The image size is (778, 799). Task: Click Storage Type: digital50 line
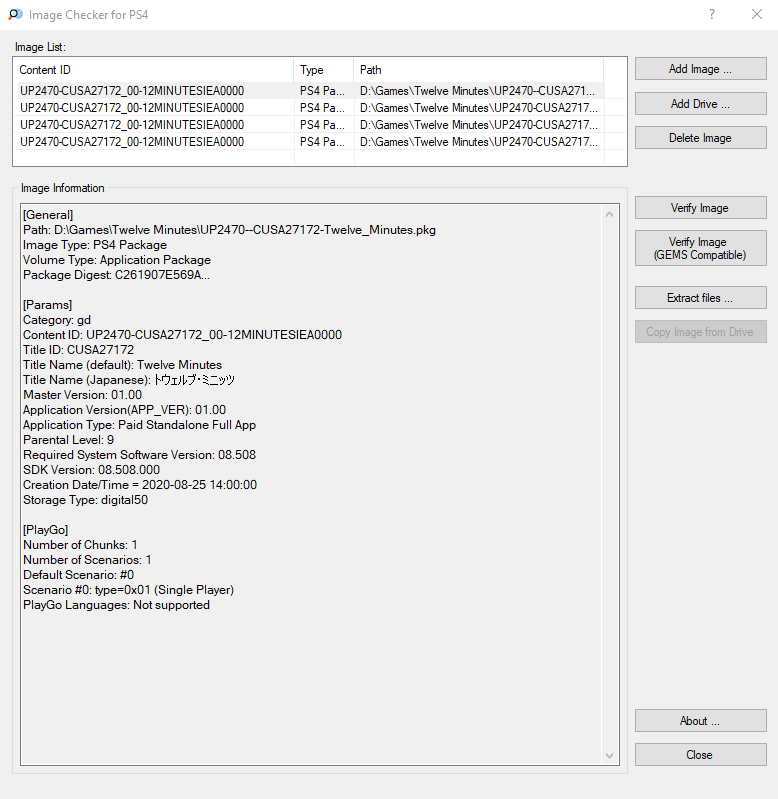coord(85,500)
